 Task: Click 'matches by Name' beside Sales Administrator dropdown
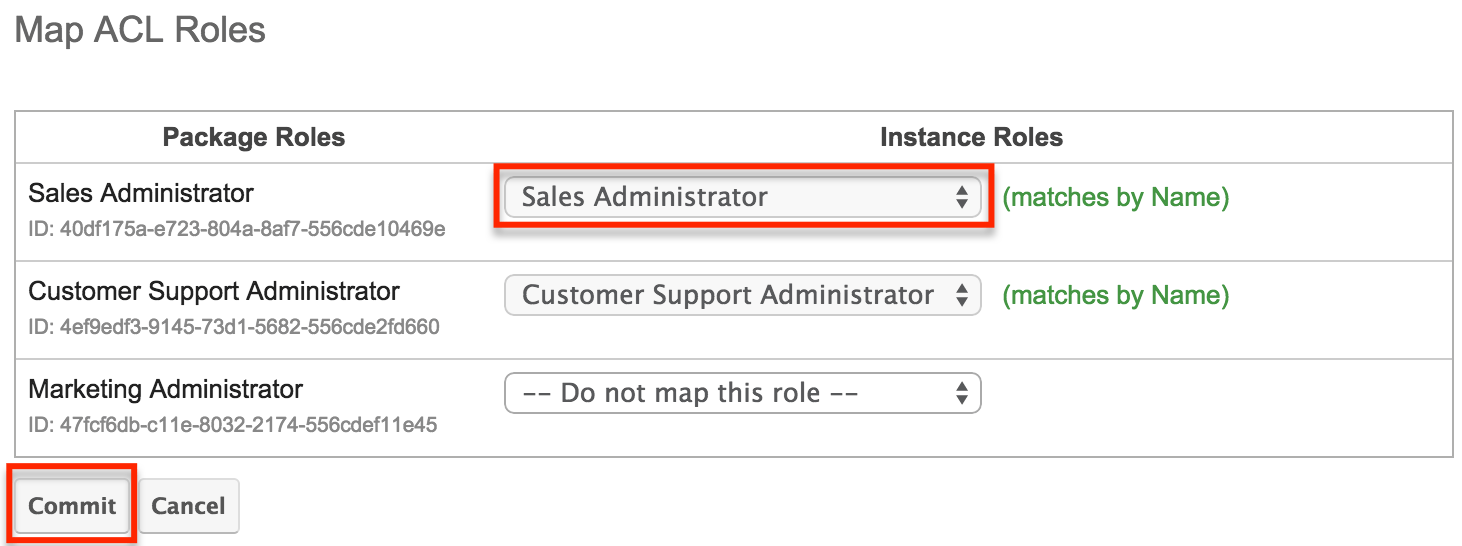pyautogui.click(x=1115, y=197)
